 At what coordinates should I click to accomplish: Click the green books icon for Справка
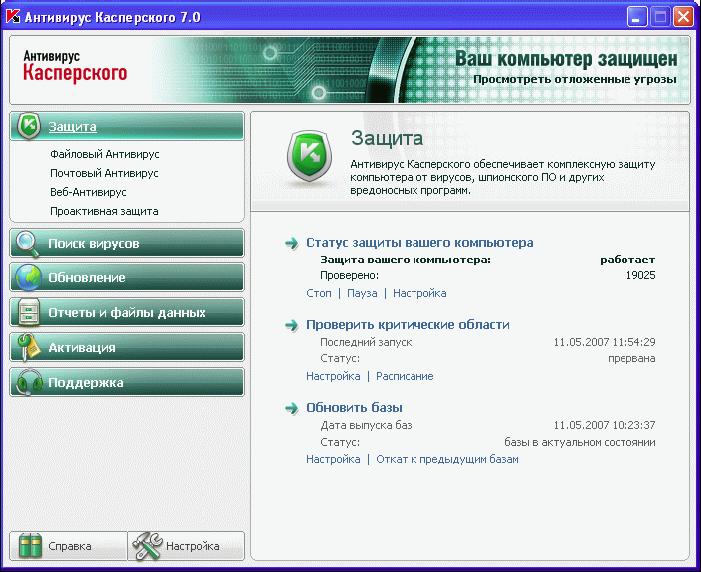30,546
